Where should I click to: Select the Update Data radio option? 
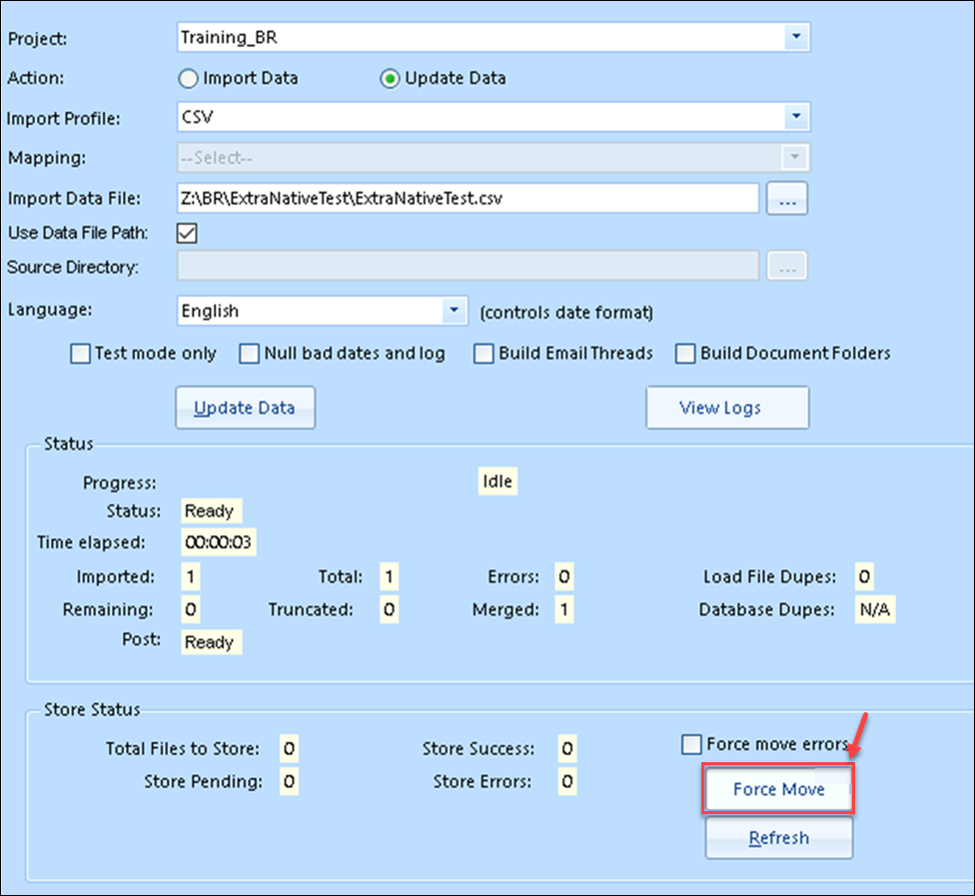click(391, 78)
